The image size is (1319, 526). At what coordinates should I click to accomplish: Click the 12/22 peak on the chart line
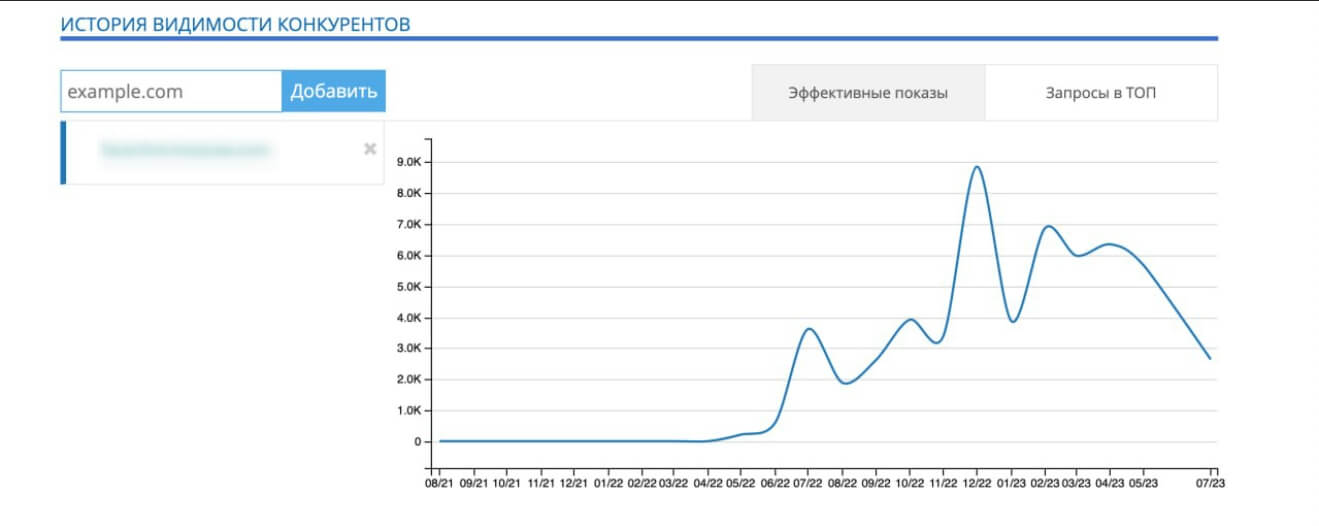tap(977, 167)
